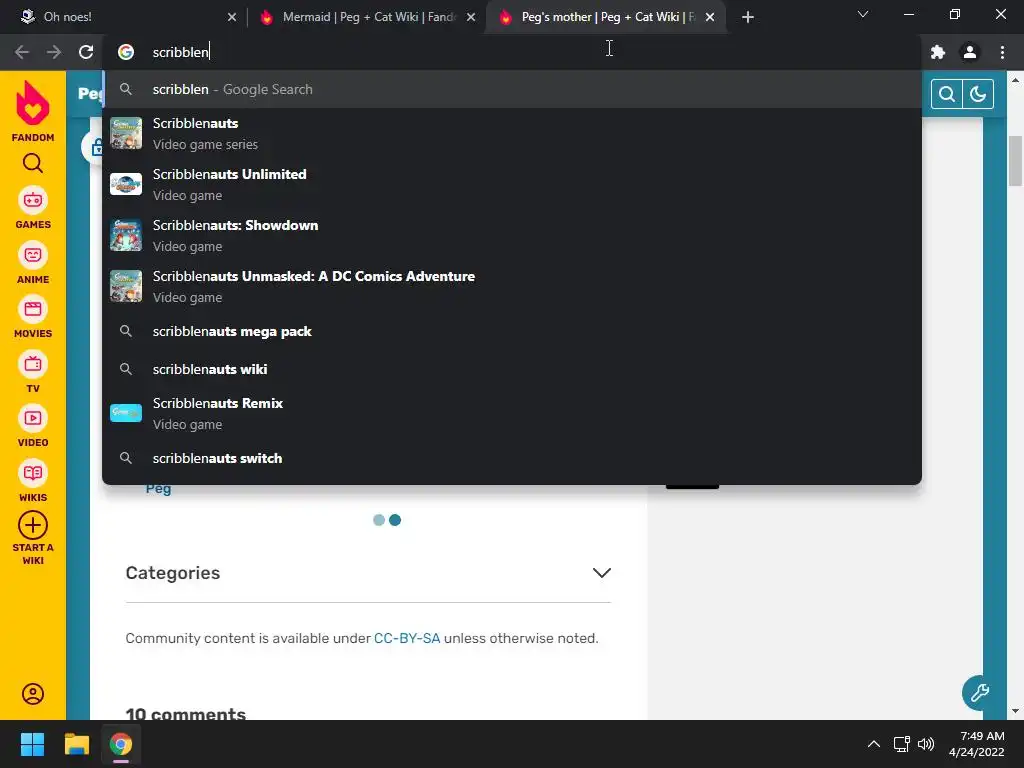The width and height of the screenshot is (1024, 768).
Task: Toggle dark theme moon icon
Action: click(978, 94)
